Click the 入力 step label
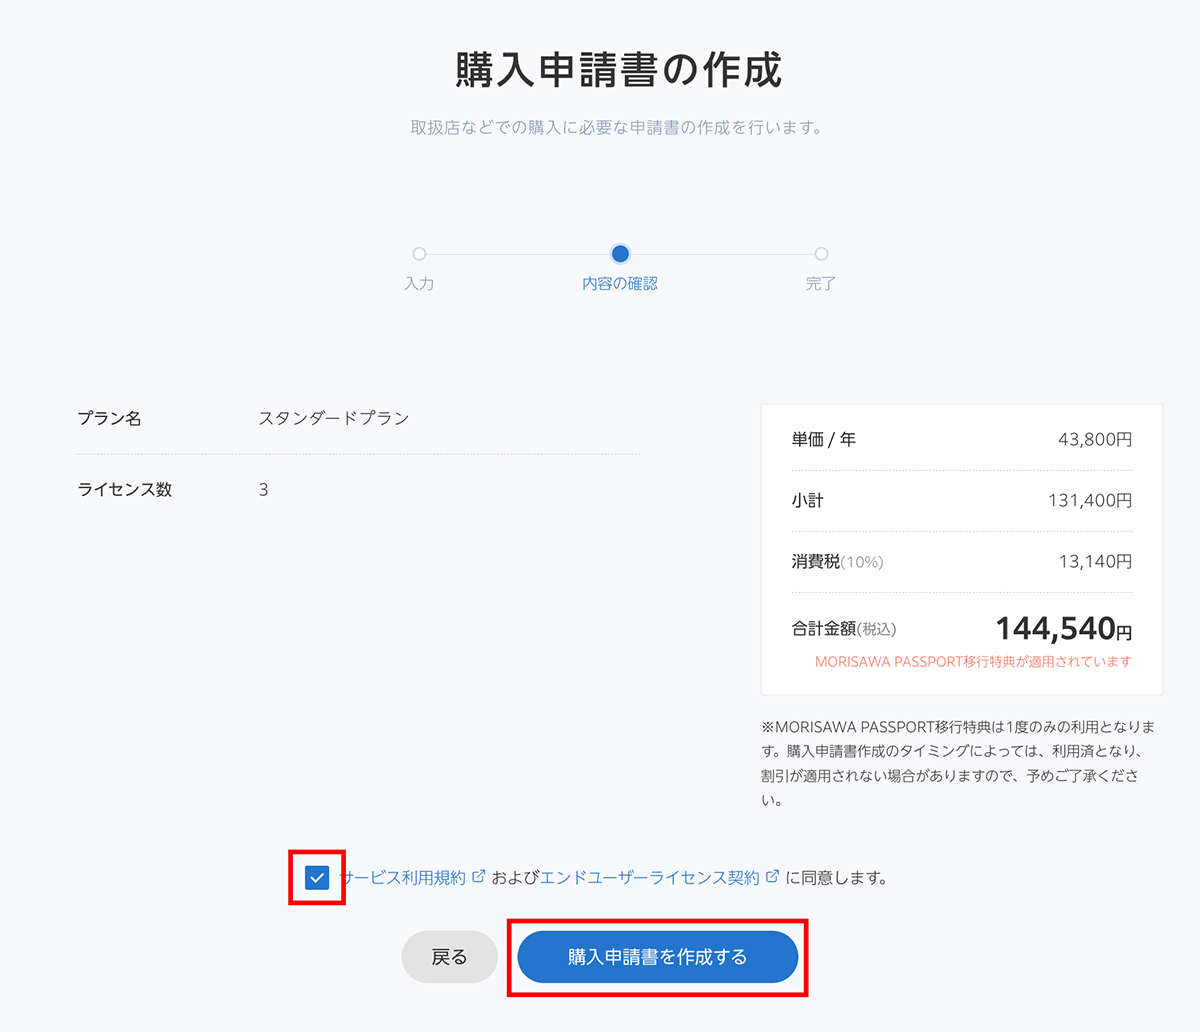The width and height of the screenshot is (1200, 1032). (419, 284)
